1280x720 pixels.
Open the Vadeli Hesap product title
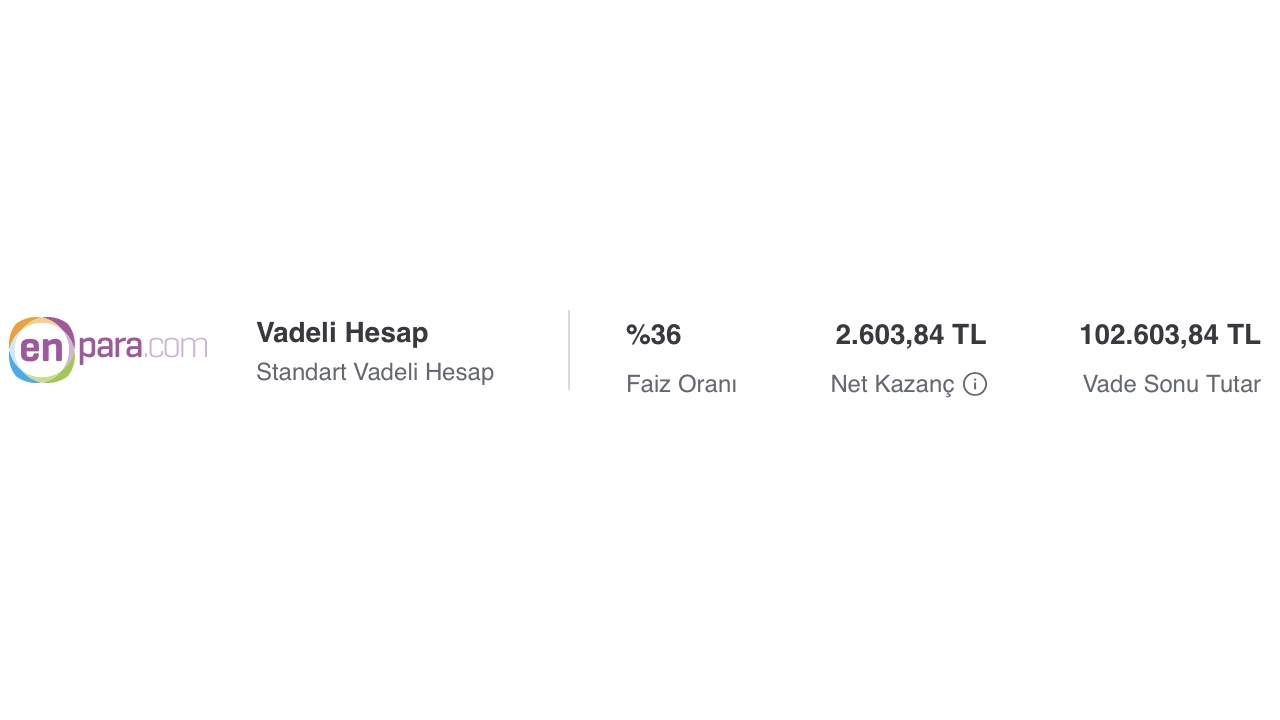pyautogui.click(x=342, y=333)
